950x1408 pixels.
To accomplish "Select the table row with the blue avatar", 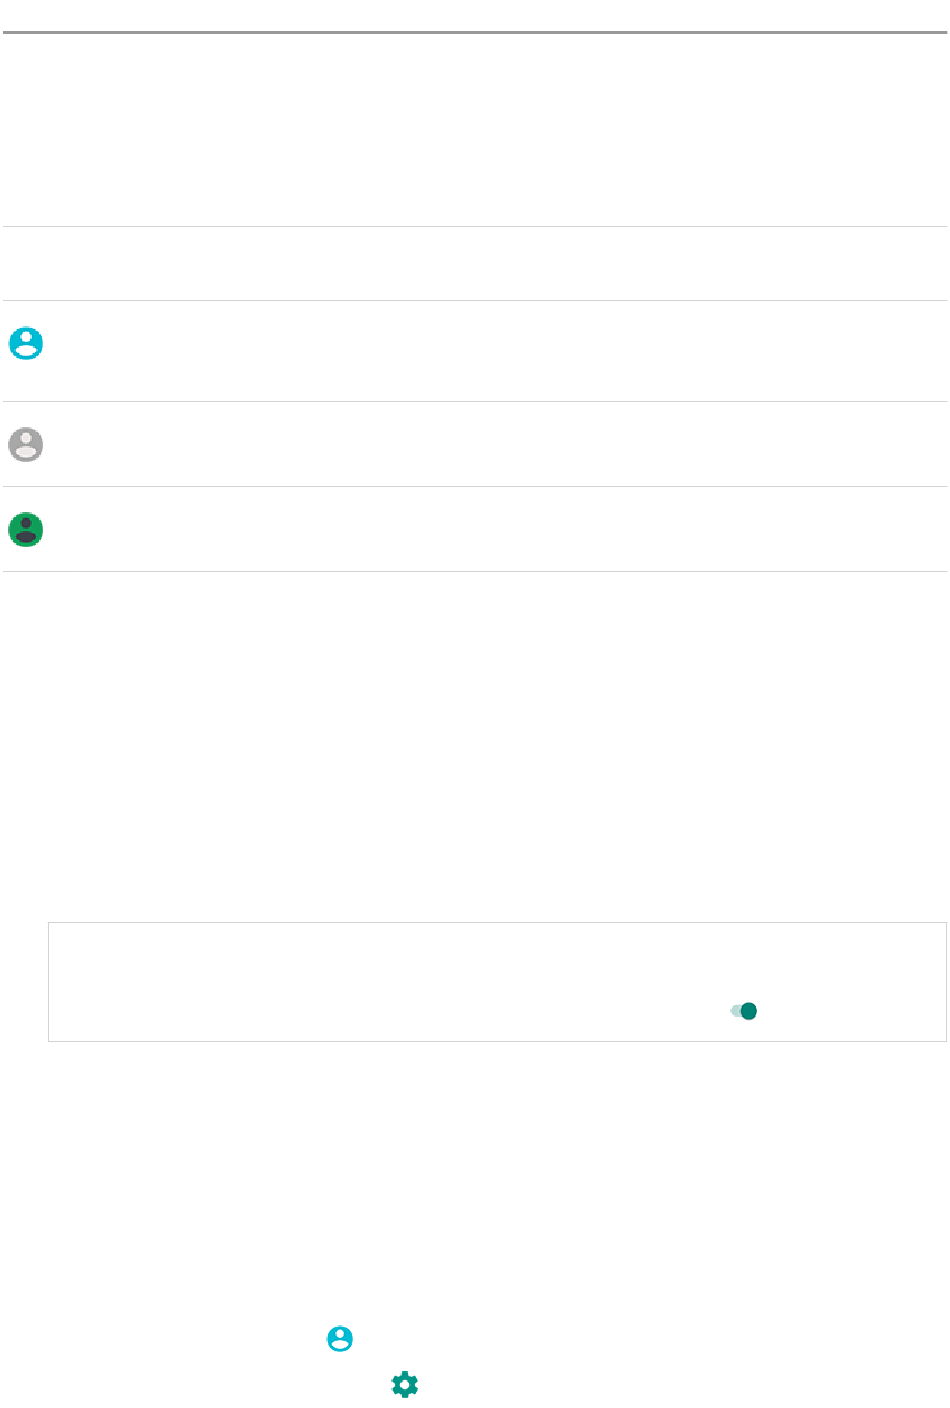I will [x=475, y=351].
